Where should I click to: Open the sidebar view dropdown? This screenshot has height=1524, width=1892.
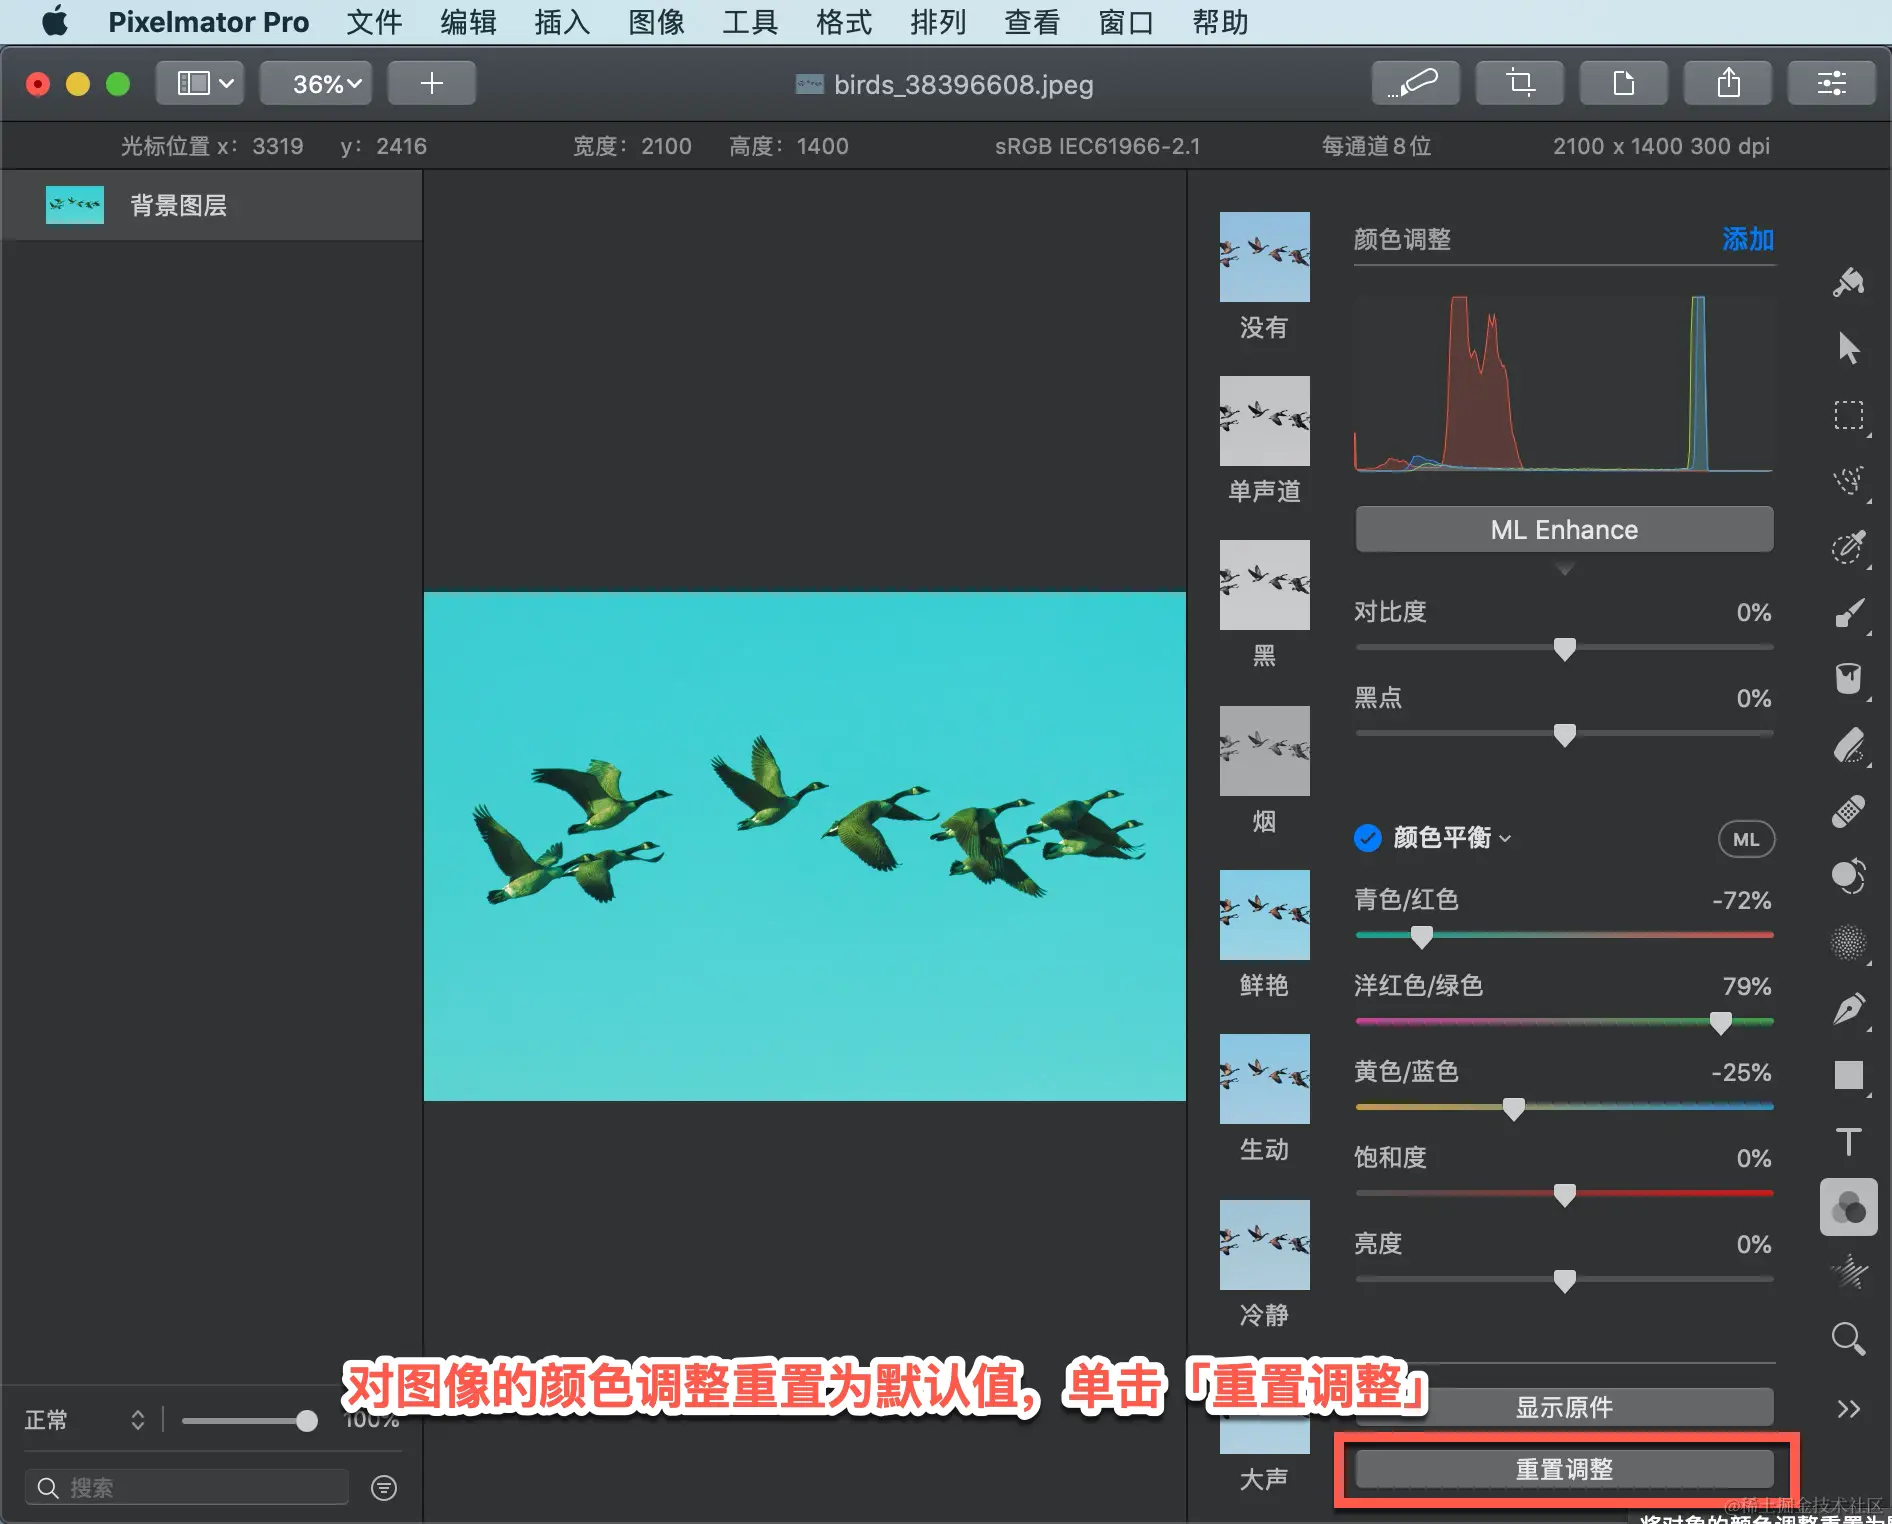[200, 83]
